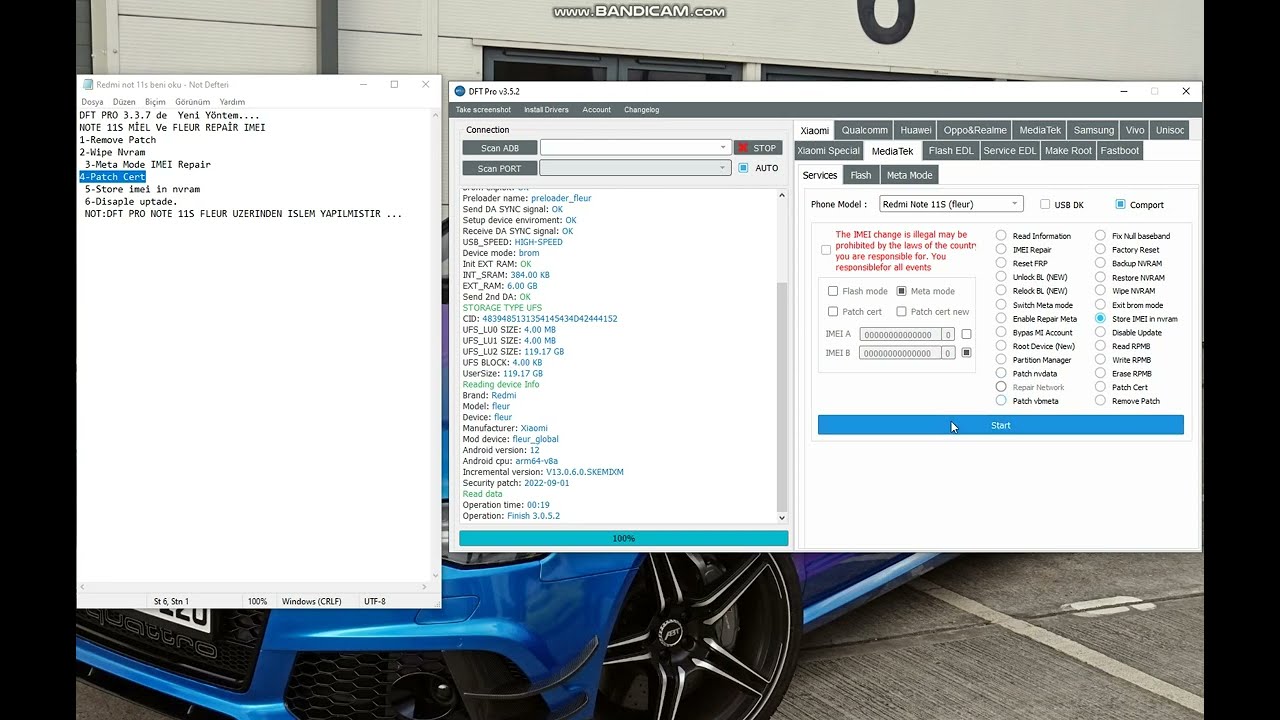The image size is (1280, 720).
Task: Choose the Enable Repair Meta option
Action: (1001, 319)
